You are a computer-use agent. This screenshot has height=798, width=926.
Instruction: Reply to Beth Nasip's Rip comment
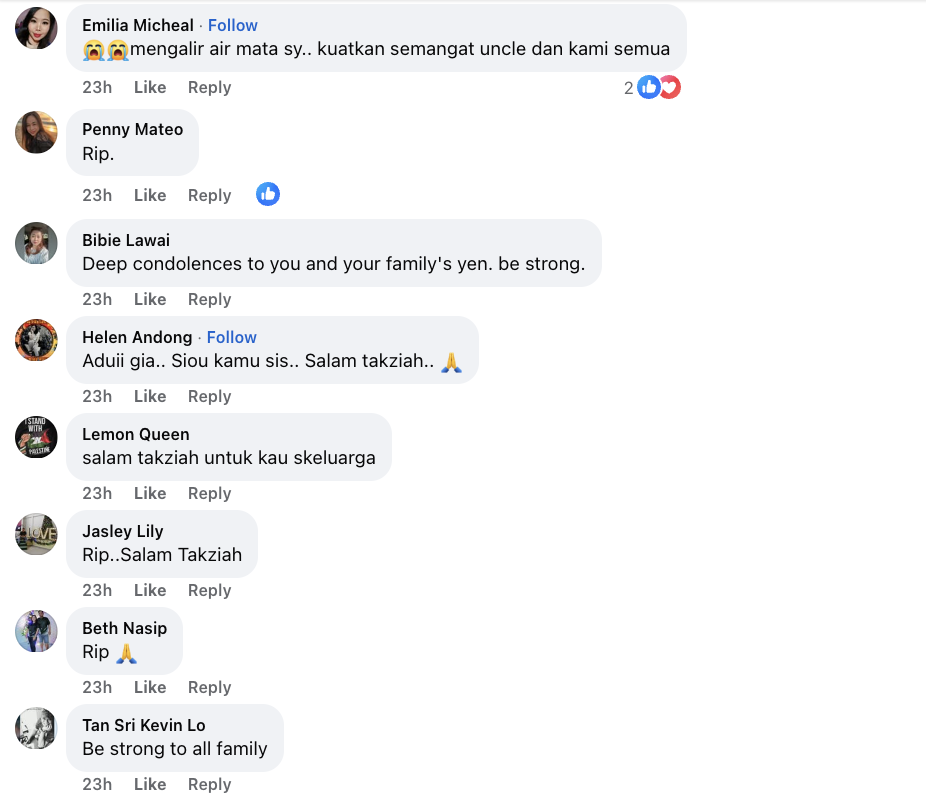(209, 687)
